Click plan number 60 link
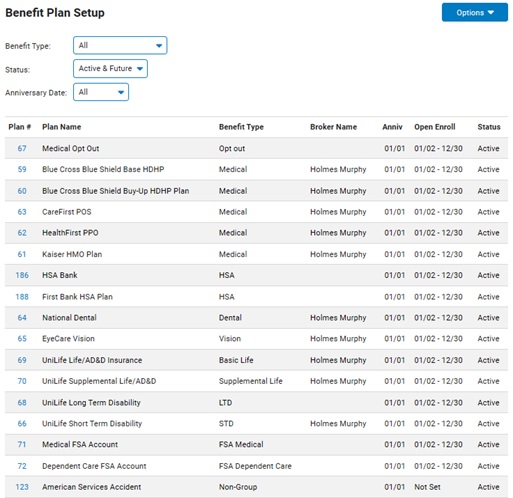The height and width of the screenshot is (498, 513). [x=22, y=191]
